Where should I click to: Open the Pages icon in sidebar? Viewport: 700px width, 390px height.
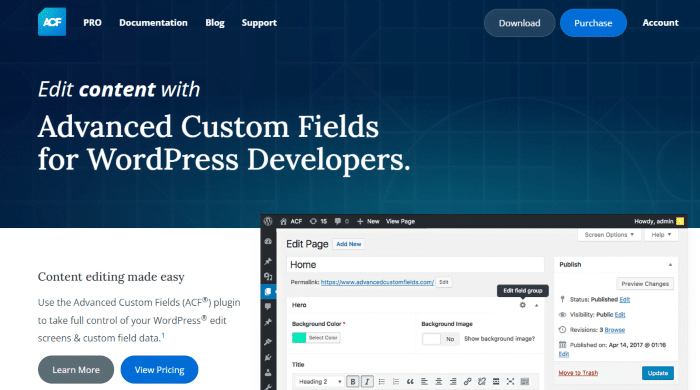pyautogui.click(x=268, y=291)
